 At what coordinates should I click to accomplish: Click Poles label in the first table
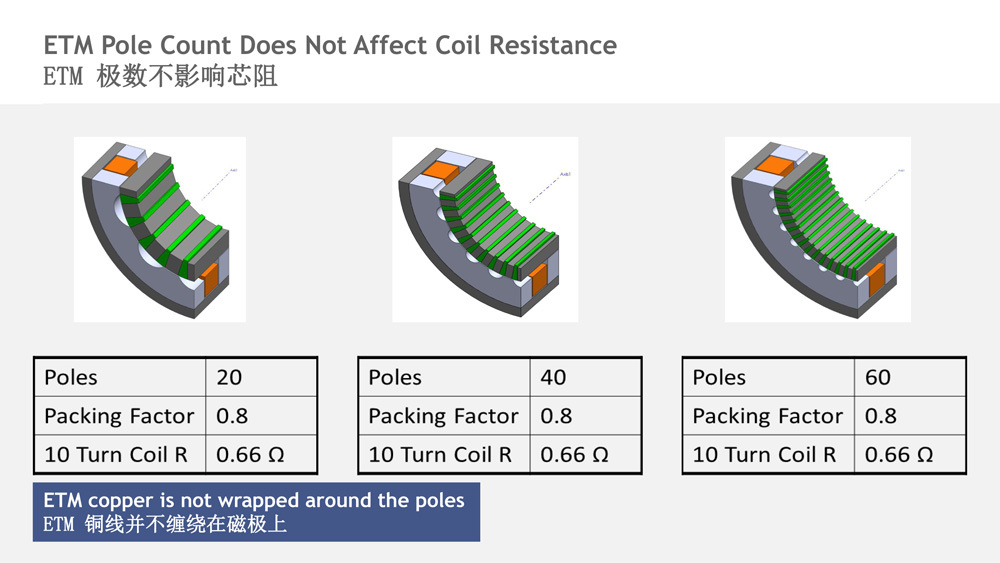click(71, 377)
